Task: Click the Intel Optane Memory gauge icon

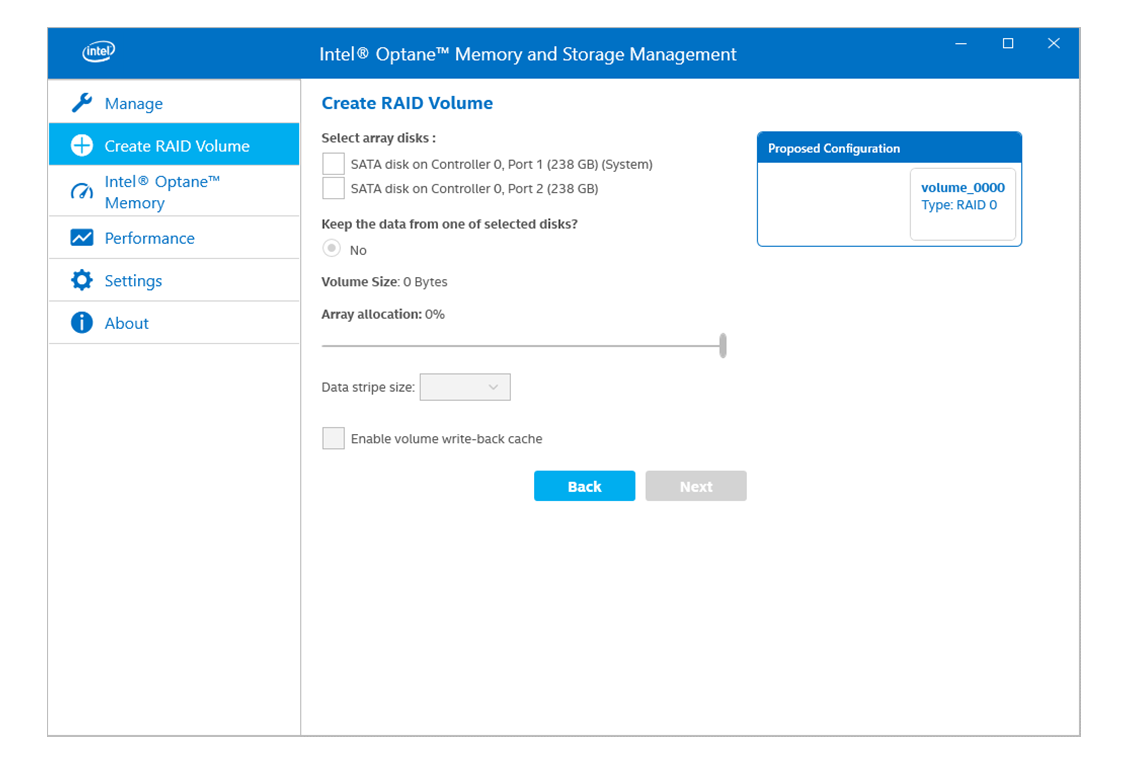Action: tap(82, 192)
